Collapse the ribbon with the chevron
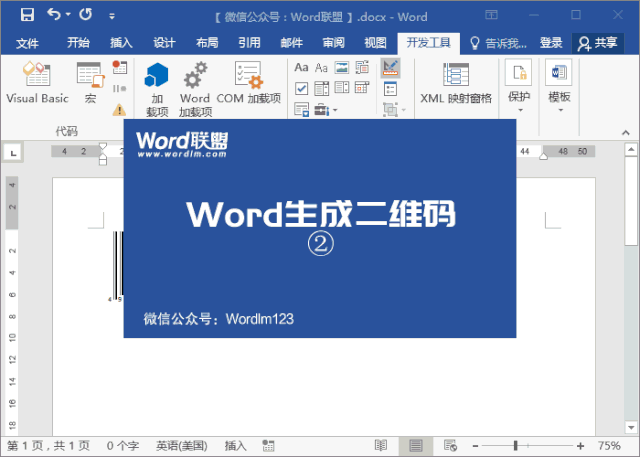The image size is (640, 457). tap(626, 133)
